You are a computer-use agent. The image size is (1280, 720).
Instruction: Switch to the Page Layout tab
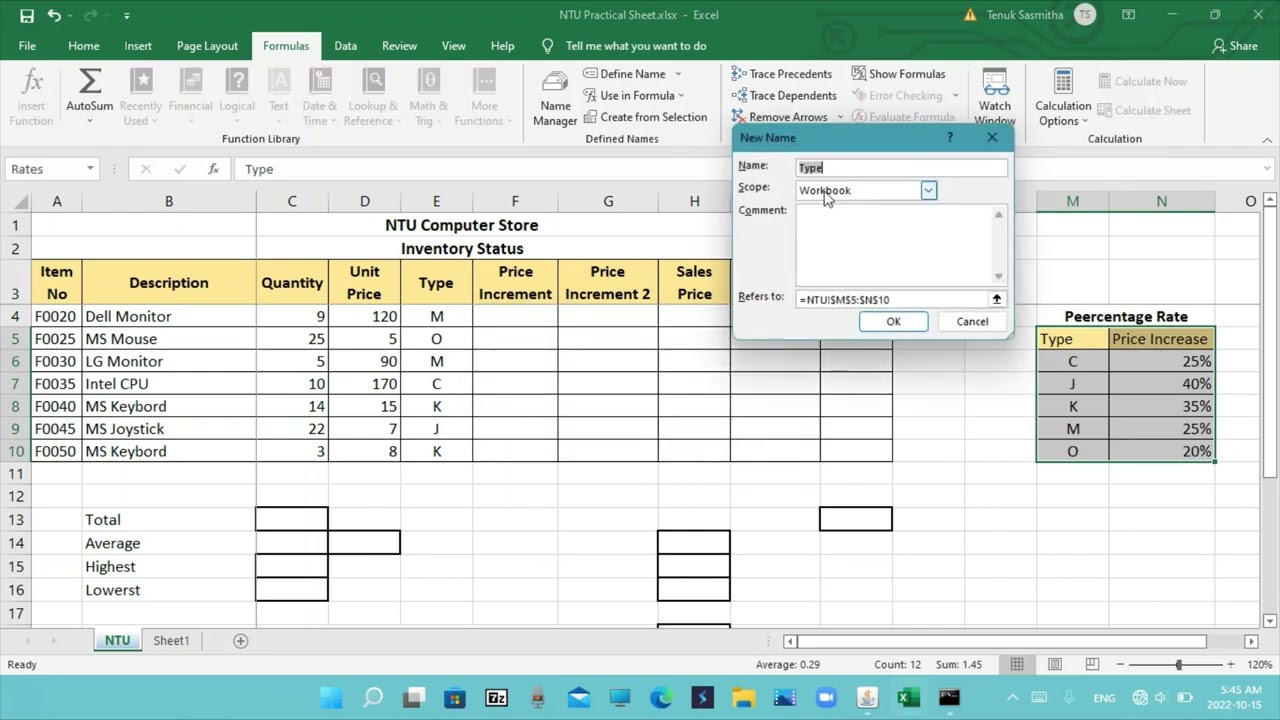pyautogui.click(x=207, y=46)
